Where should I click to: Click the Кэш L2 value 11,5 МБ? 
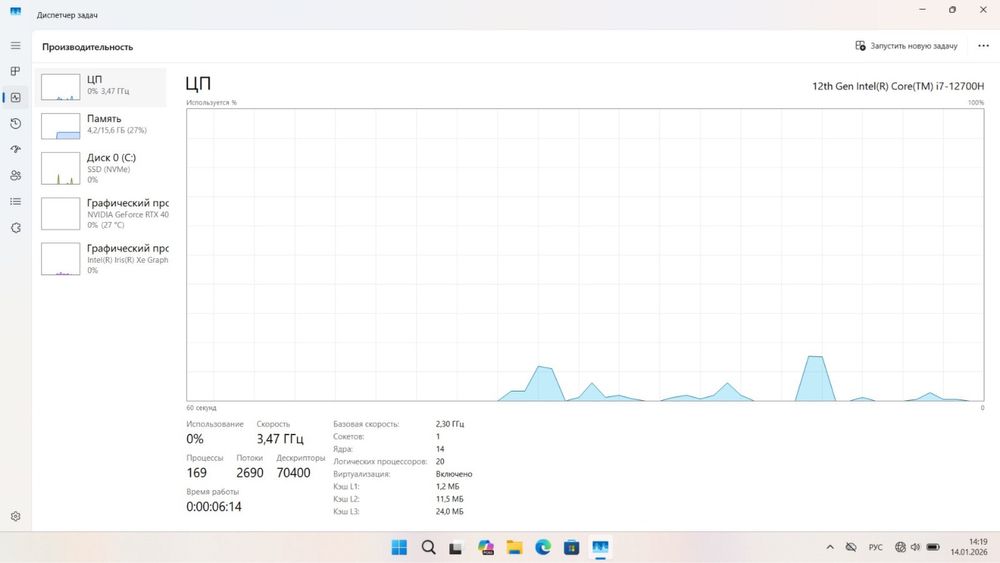(450, 499)
